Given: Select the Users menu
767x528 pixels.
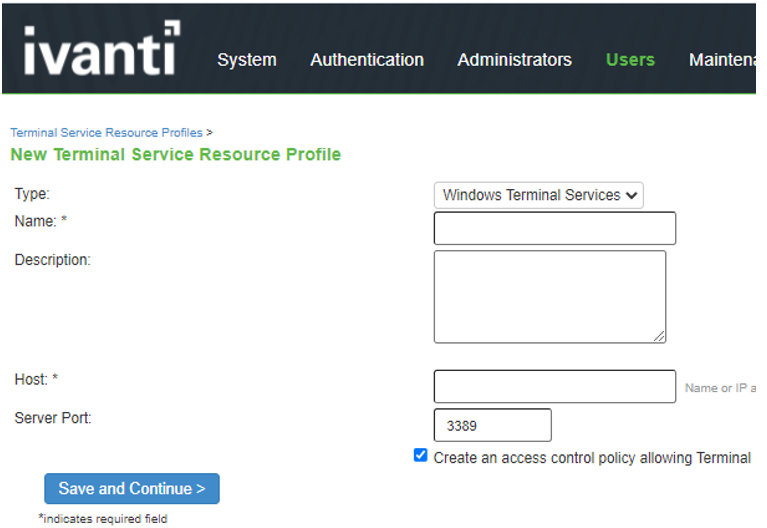Looking at the screenshot, I should (630, 60).
